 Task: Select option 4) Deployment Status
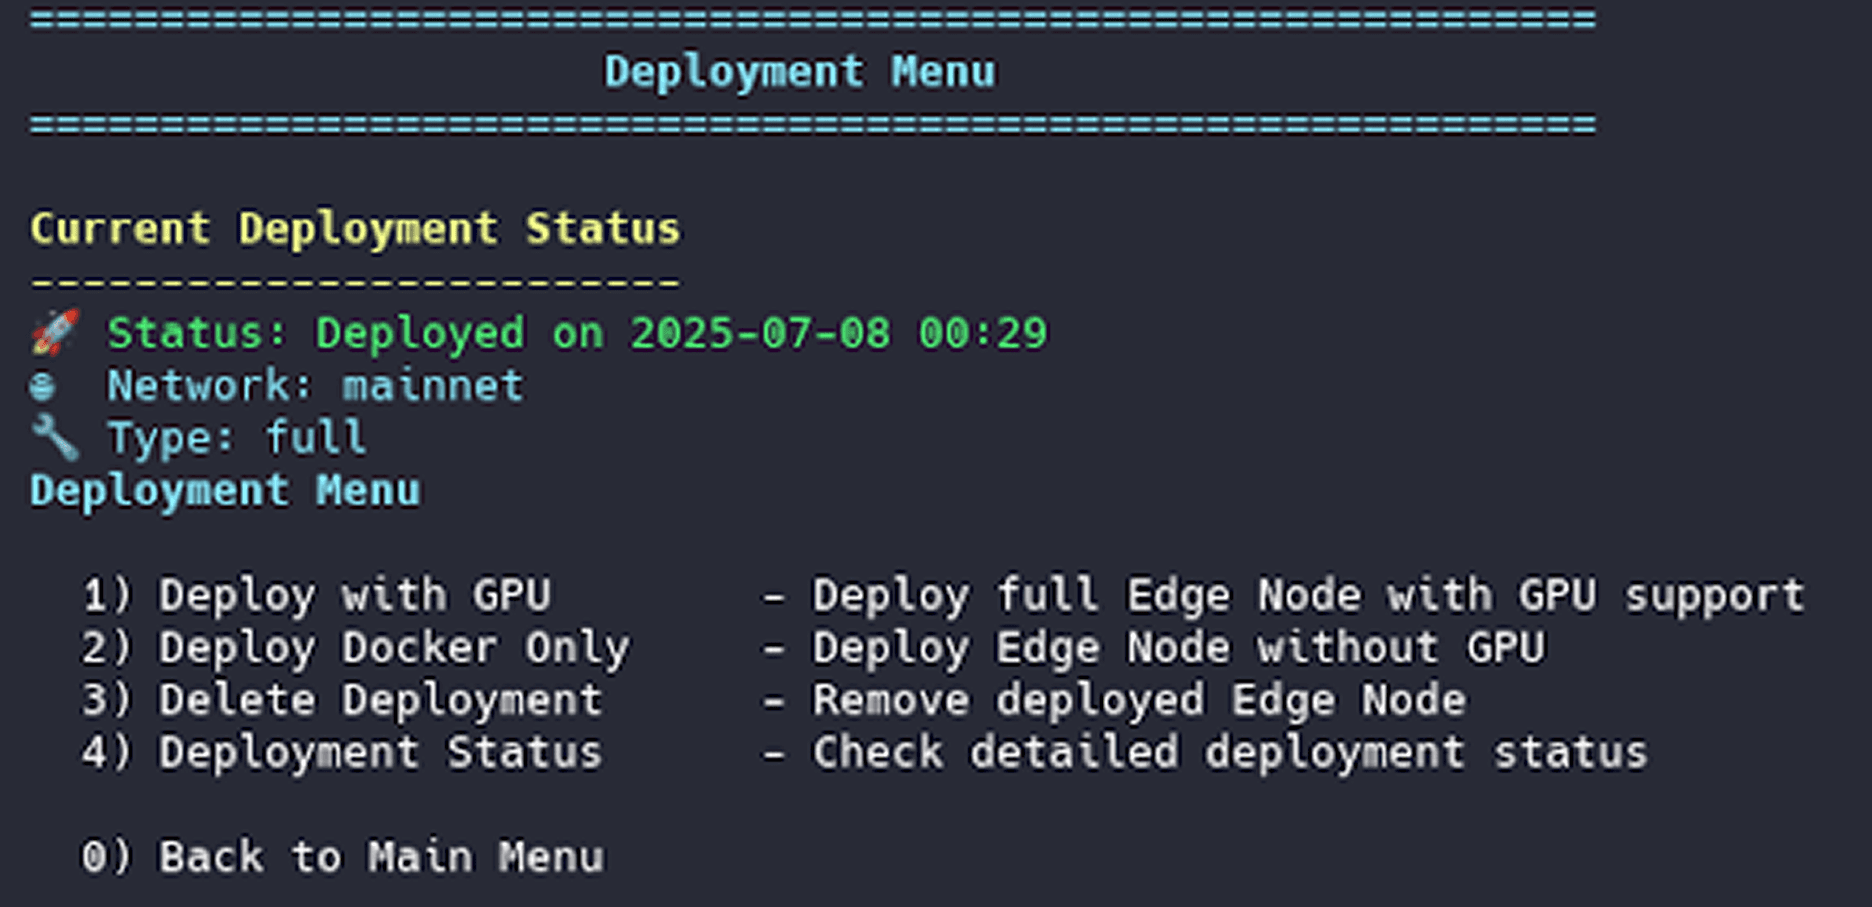(342, 752)
